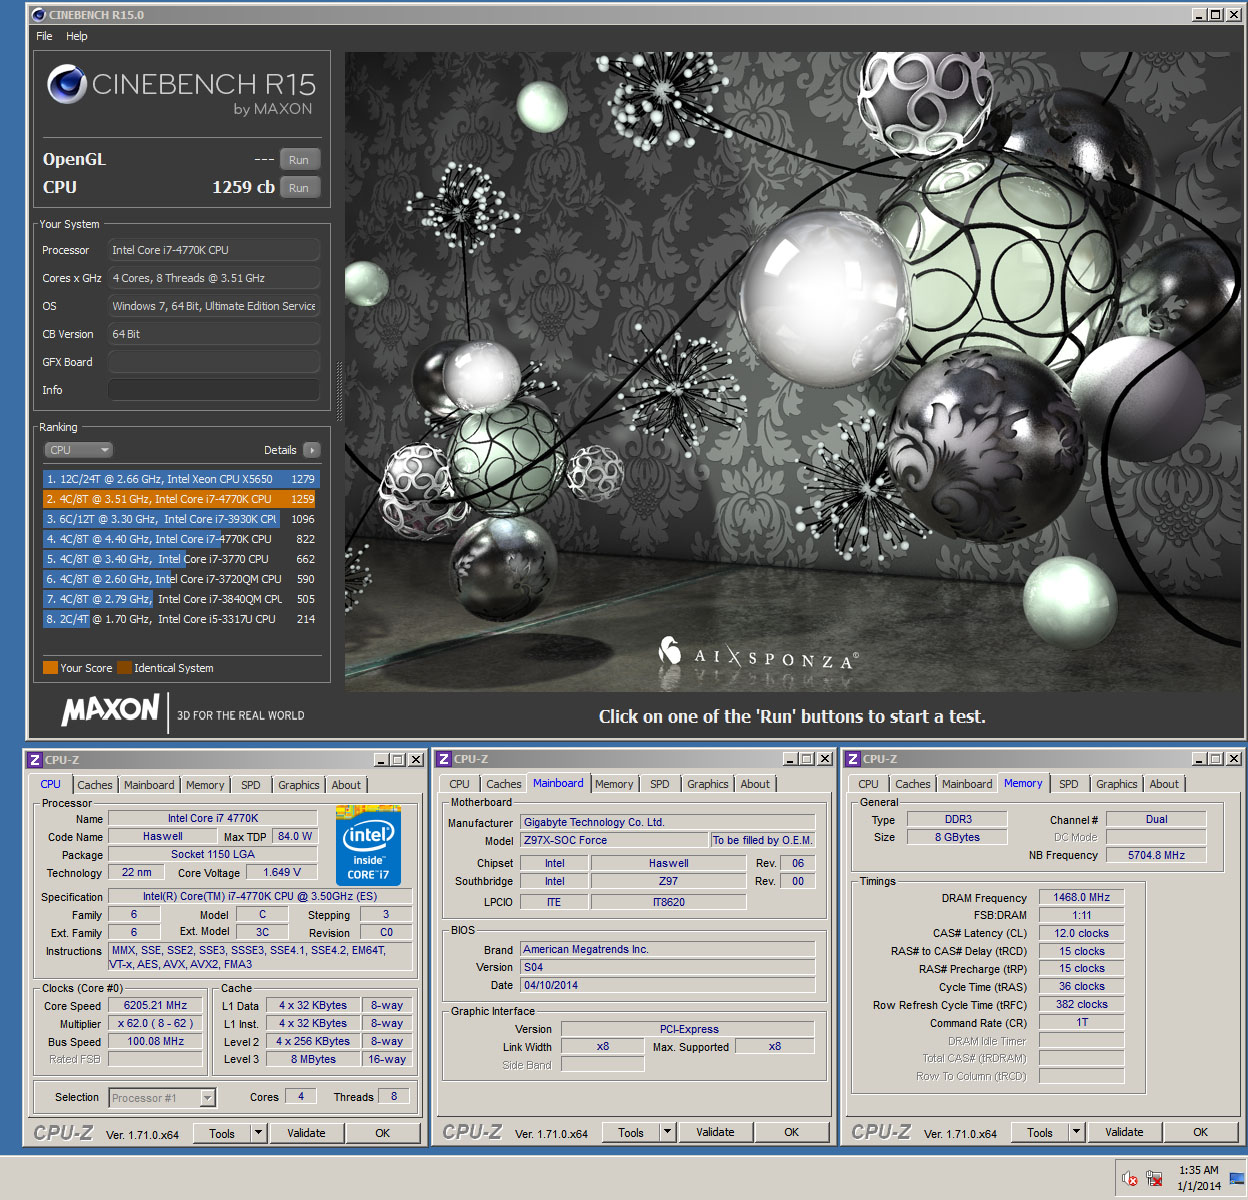Viewport: 1248px width, 1200px height.
Task: Click the BIOS date 04/10/2014
Action: (x=667, y=985)
